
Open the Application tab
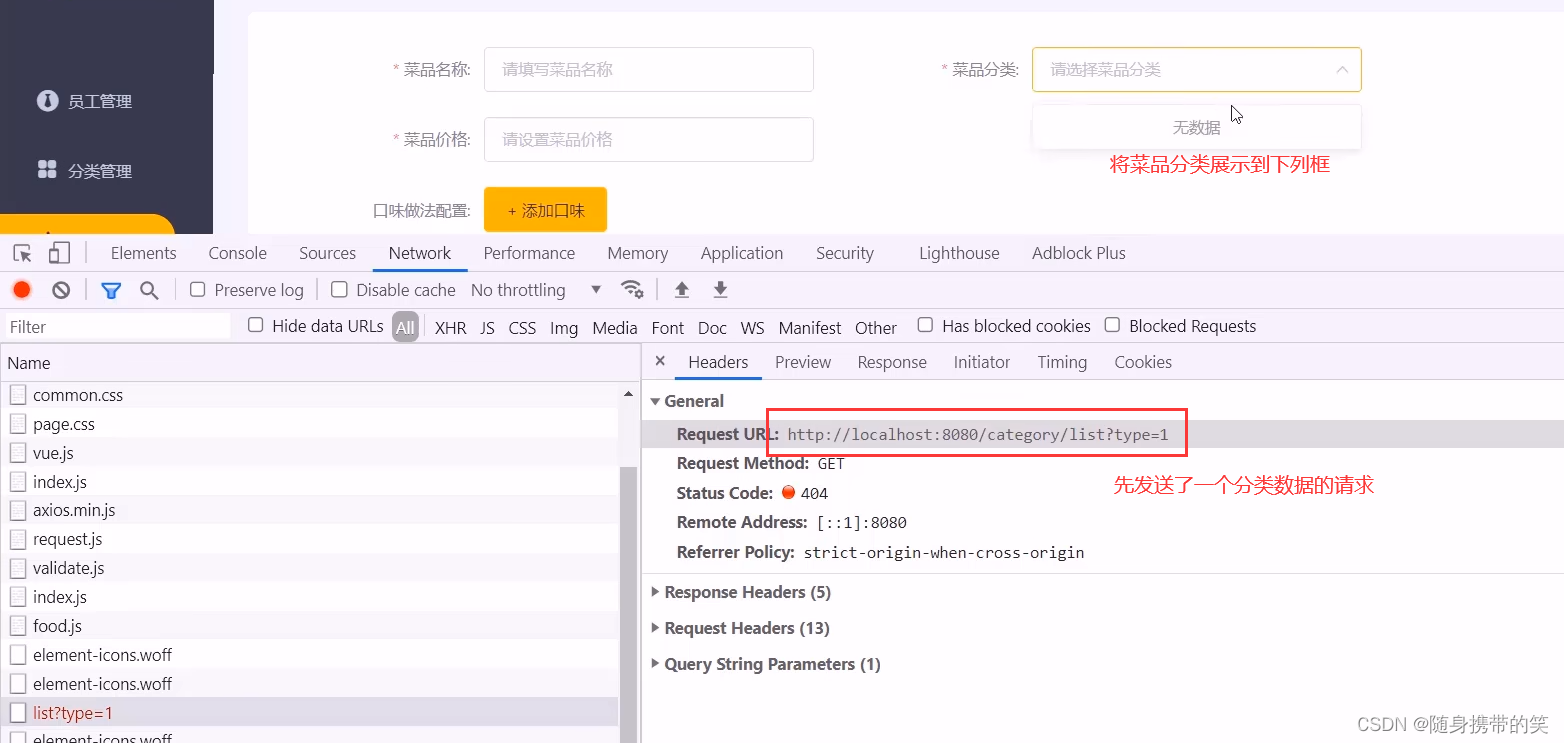tap(742, 253)
